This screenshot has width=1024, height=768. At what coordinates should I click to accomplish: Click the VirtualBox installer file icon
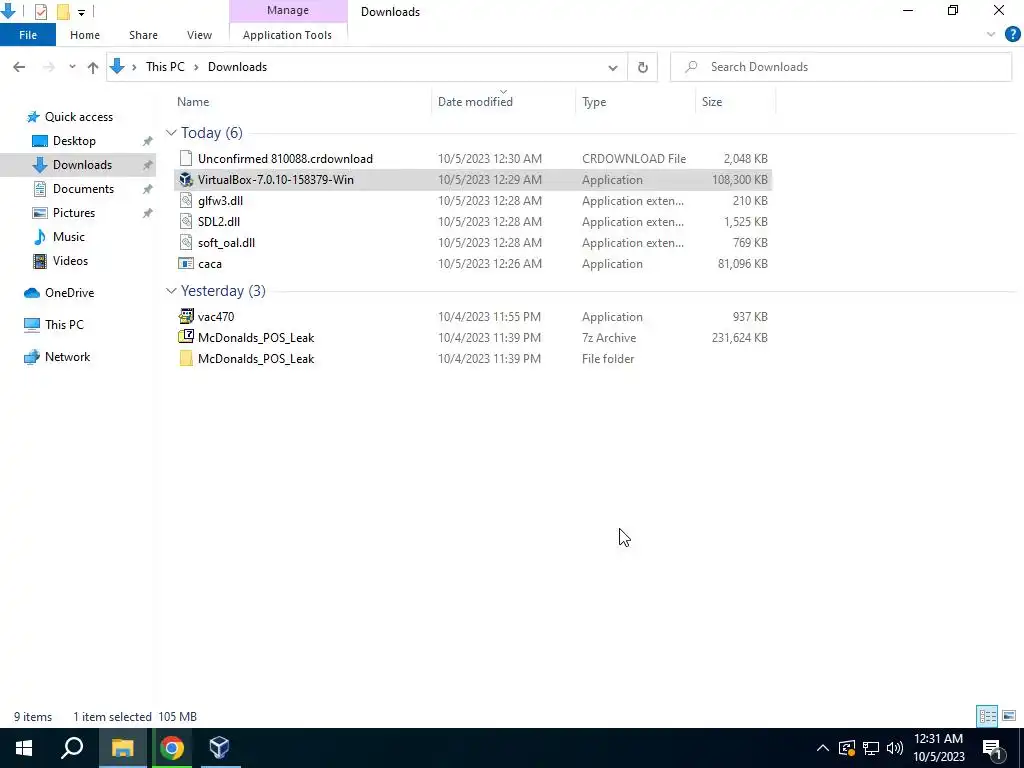click(x=186, y=180)
